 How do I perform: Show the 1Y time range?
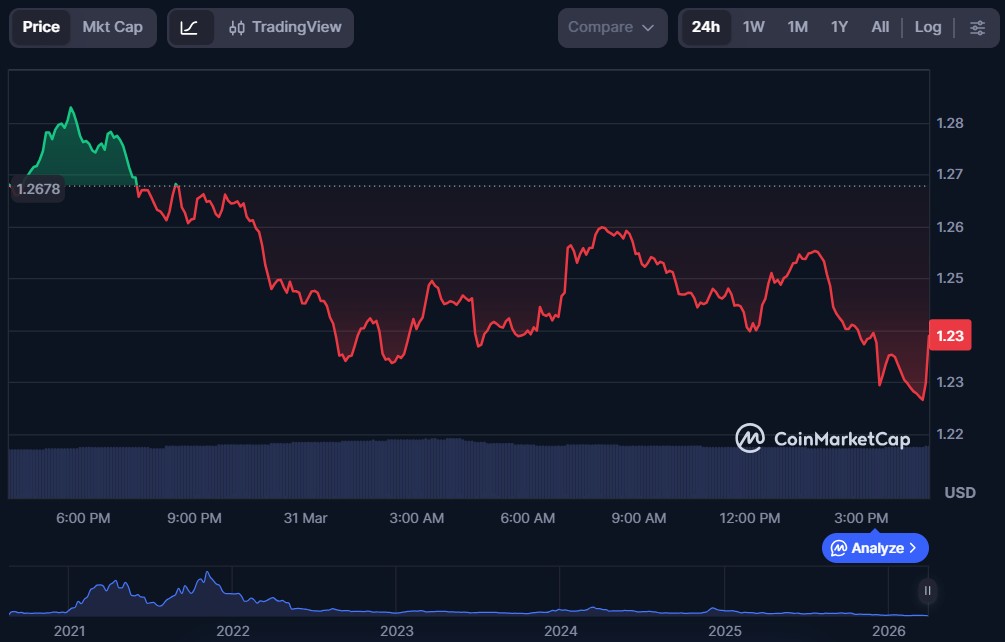[x=839, y=27]
